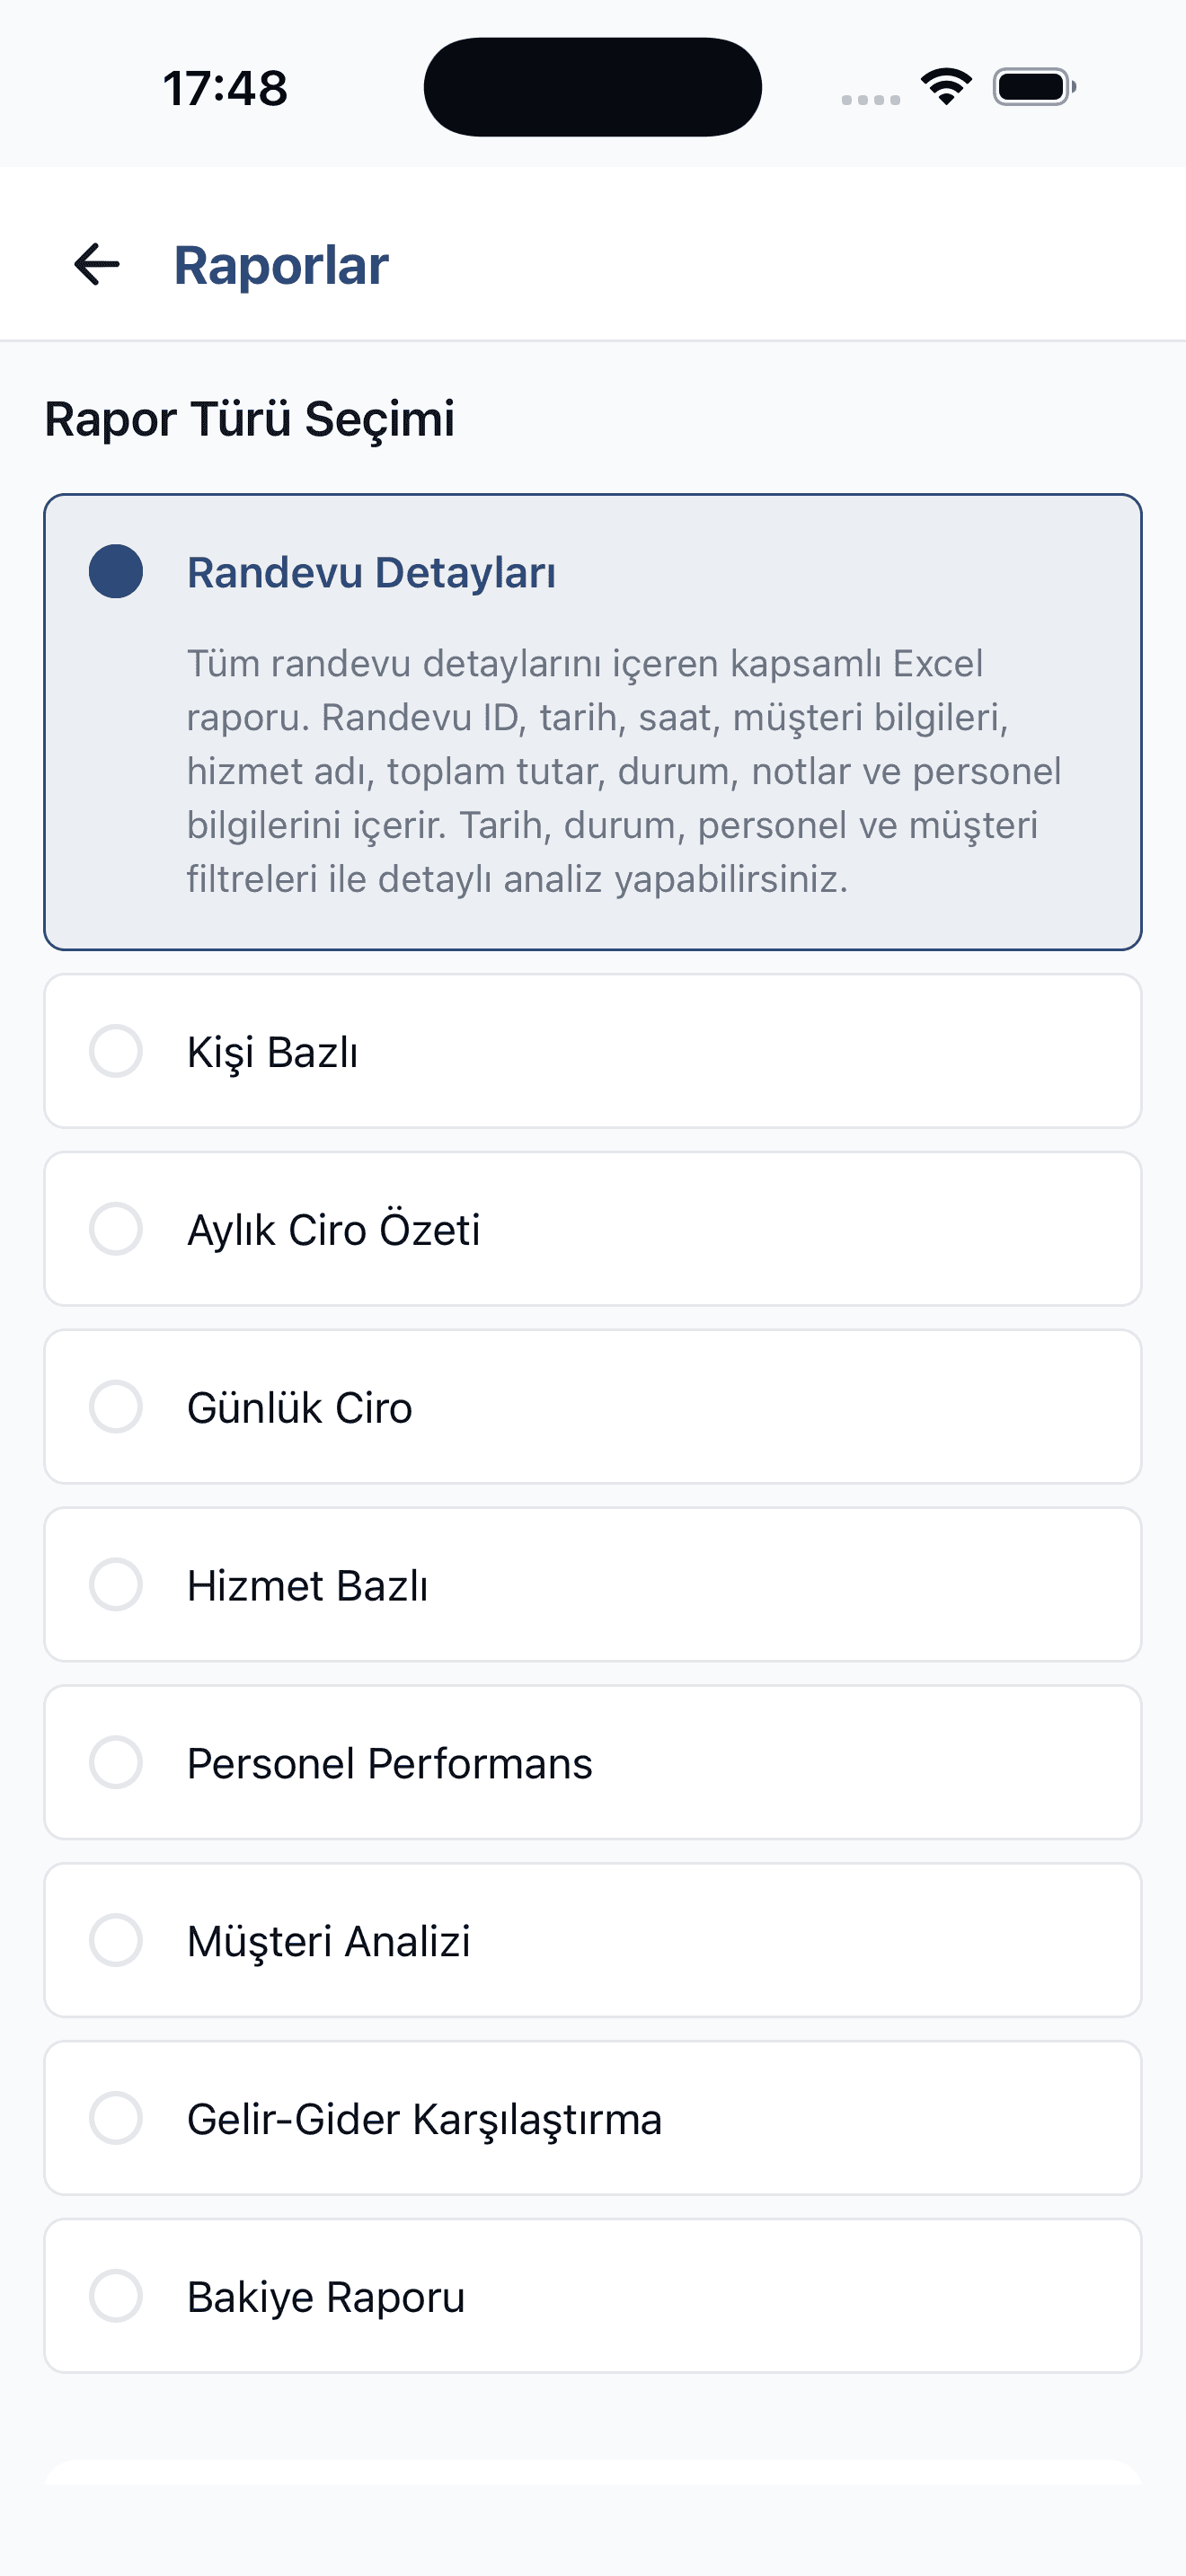
Task: Open the Raporlar header title
Action: click(281, 266)
